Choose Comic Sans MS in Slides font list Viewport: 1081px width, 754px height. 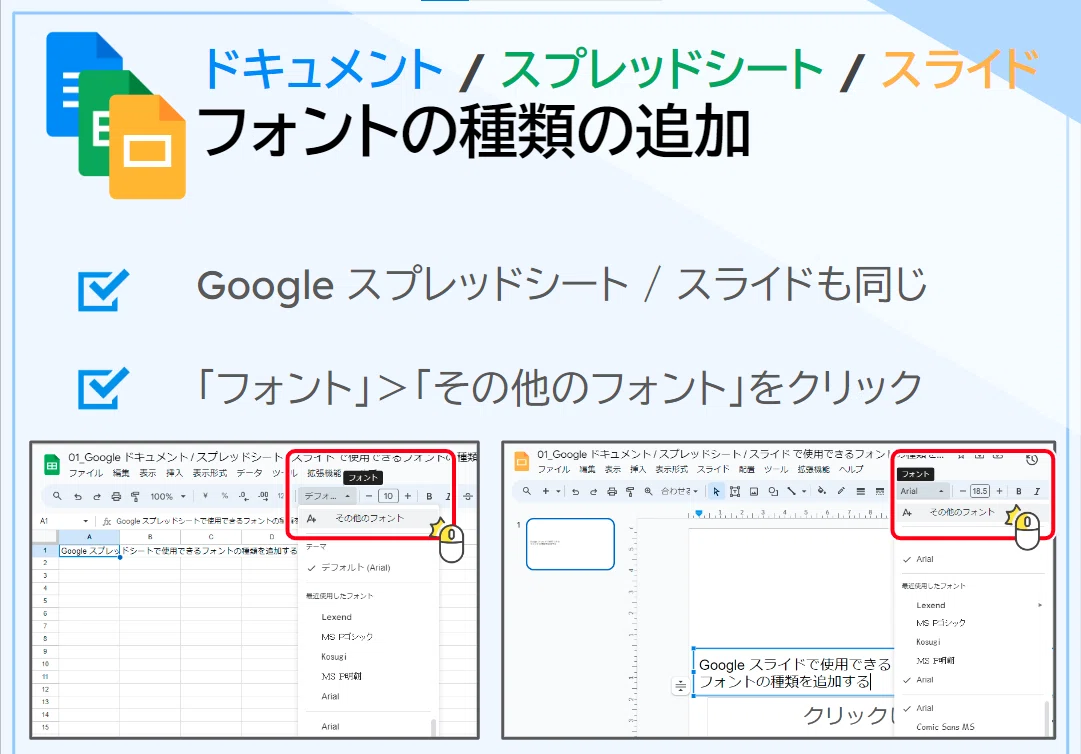tap(945, 727)
